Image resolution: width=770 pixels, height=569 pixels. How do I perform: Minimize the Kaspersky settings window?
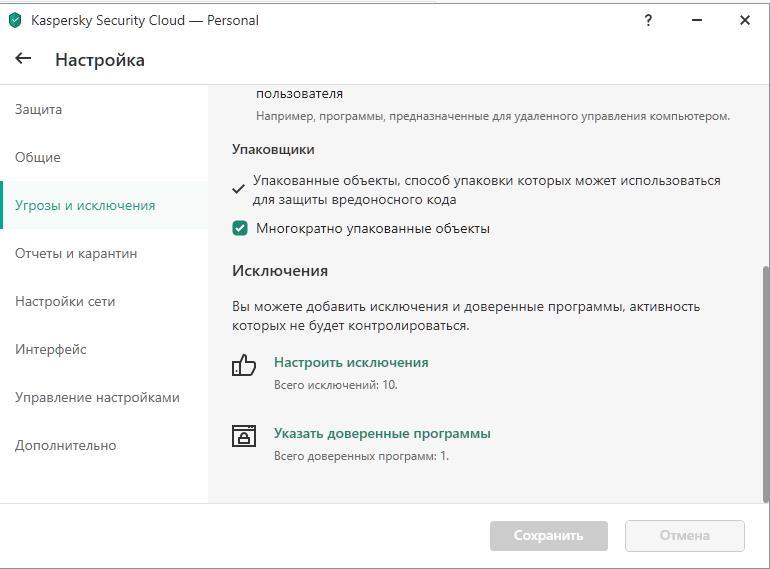pos(697,20)
